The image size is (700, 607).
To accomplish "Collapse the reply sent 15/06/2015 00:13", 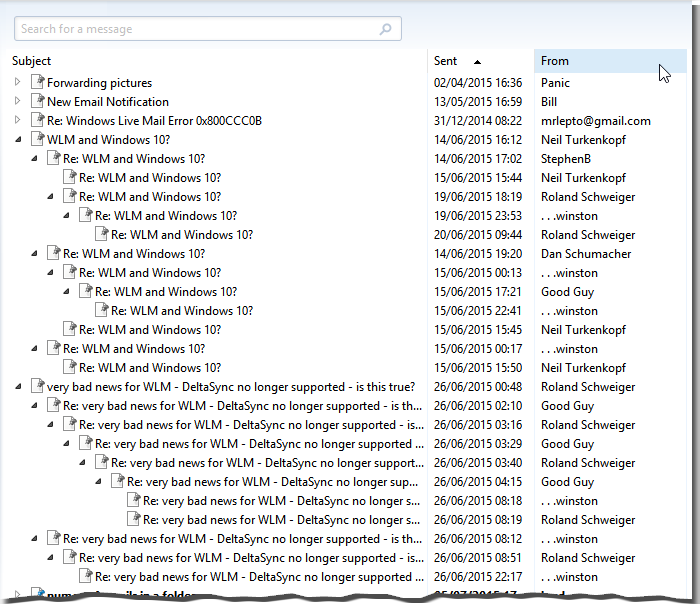I will coord(50,273).
